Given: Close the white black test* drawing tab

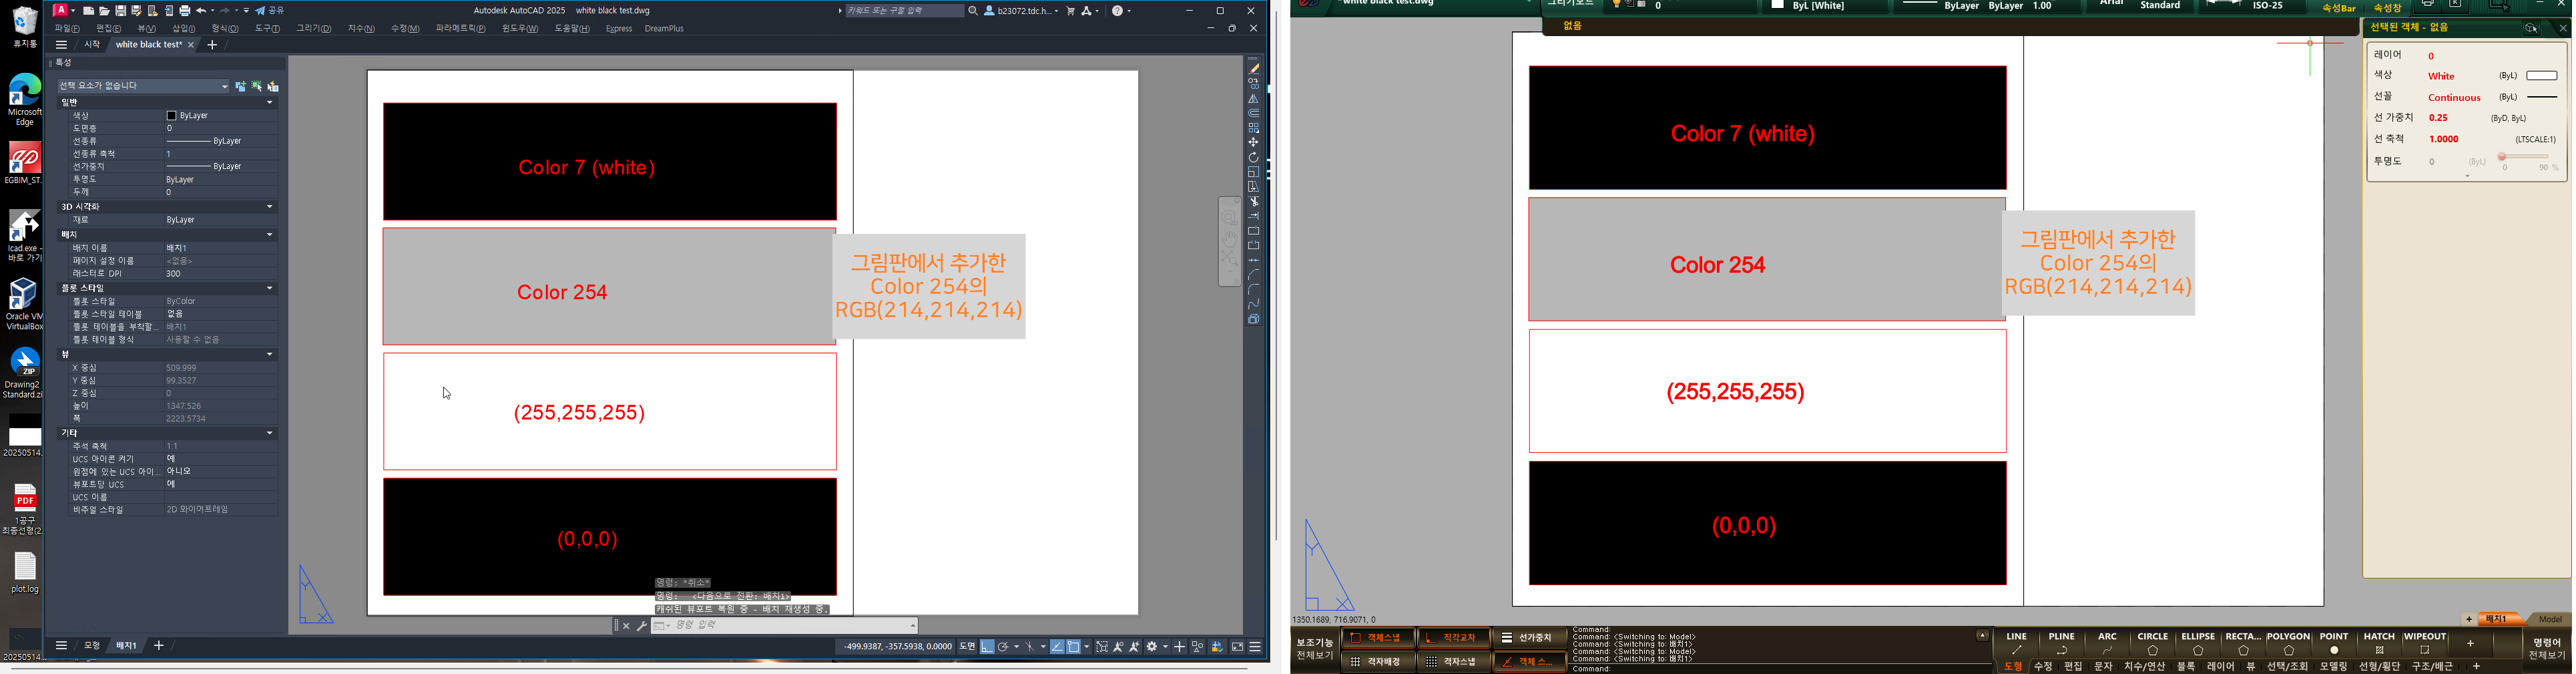Looking at the screenshot, I should [x=191, y=45].
